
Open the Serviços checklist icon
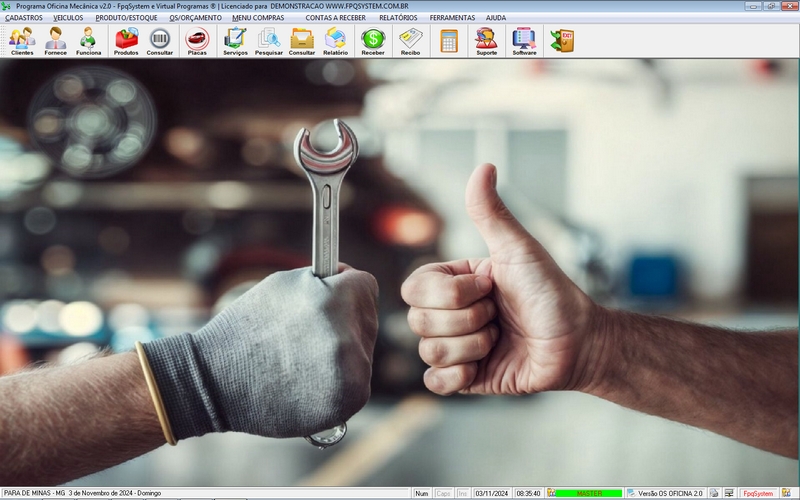(x=235, y=41)
